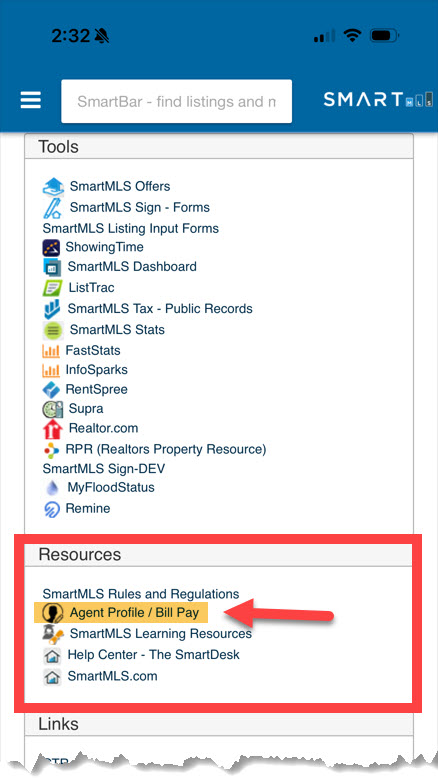Click the MyFloodStatus droplet icon
438x779 pixels.
[52, 488]
